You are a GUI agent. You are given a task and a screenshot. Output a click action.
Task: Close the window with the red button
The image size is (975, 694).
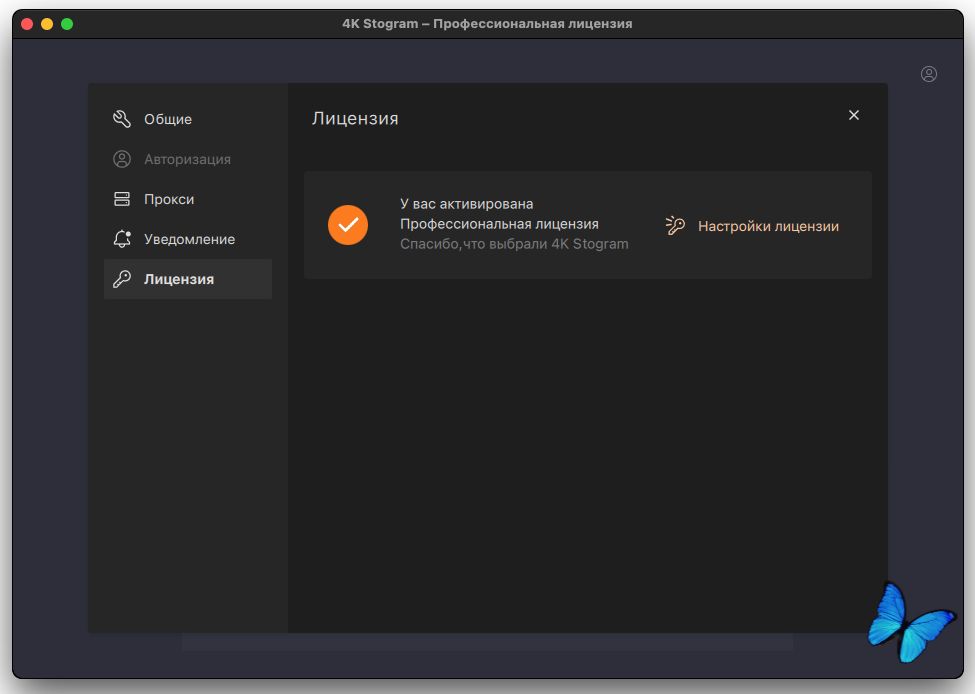pyautogui.click(x=27, y=24)
